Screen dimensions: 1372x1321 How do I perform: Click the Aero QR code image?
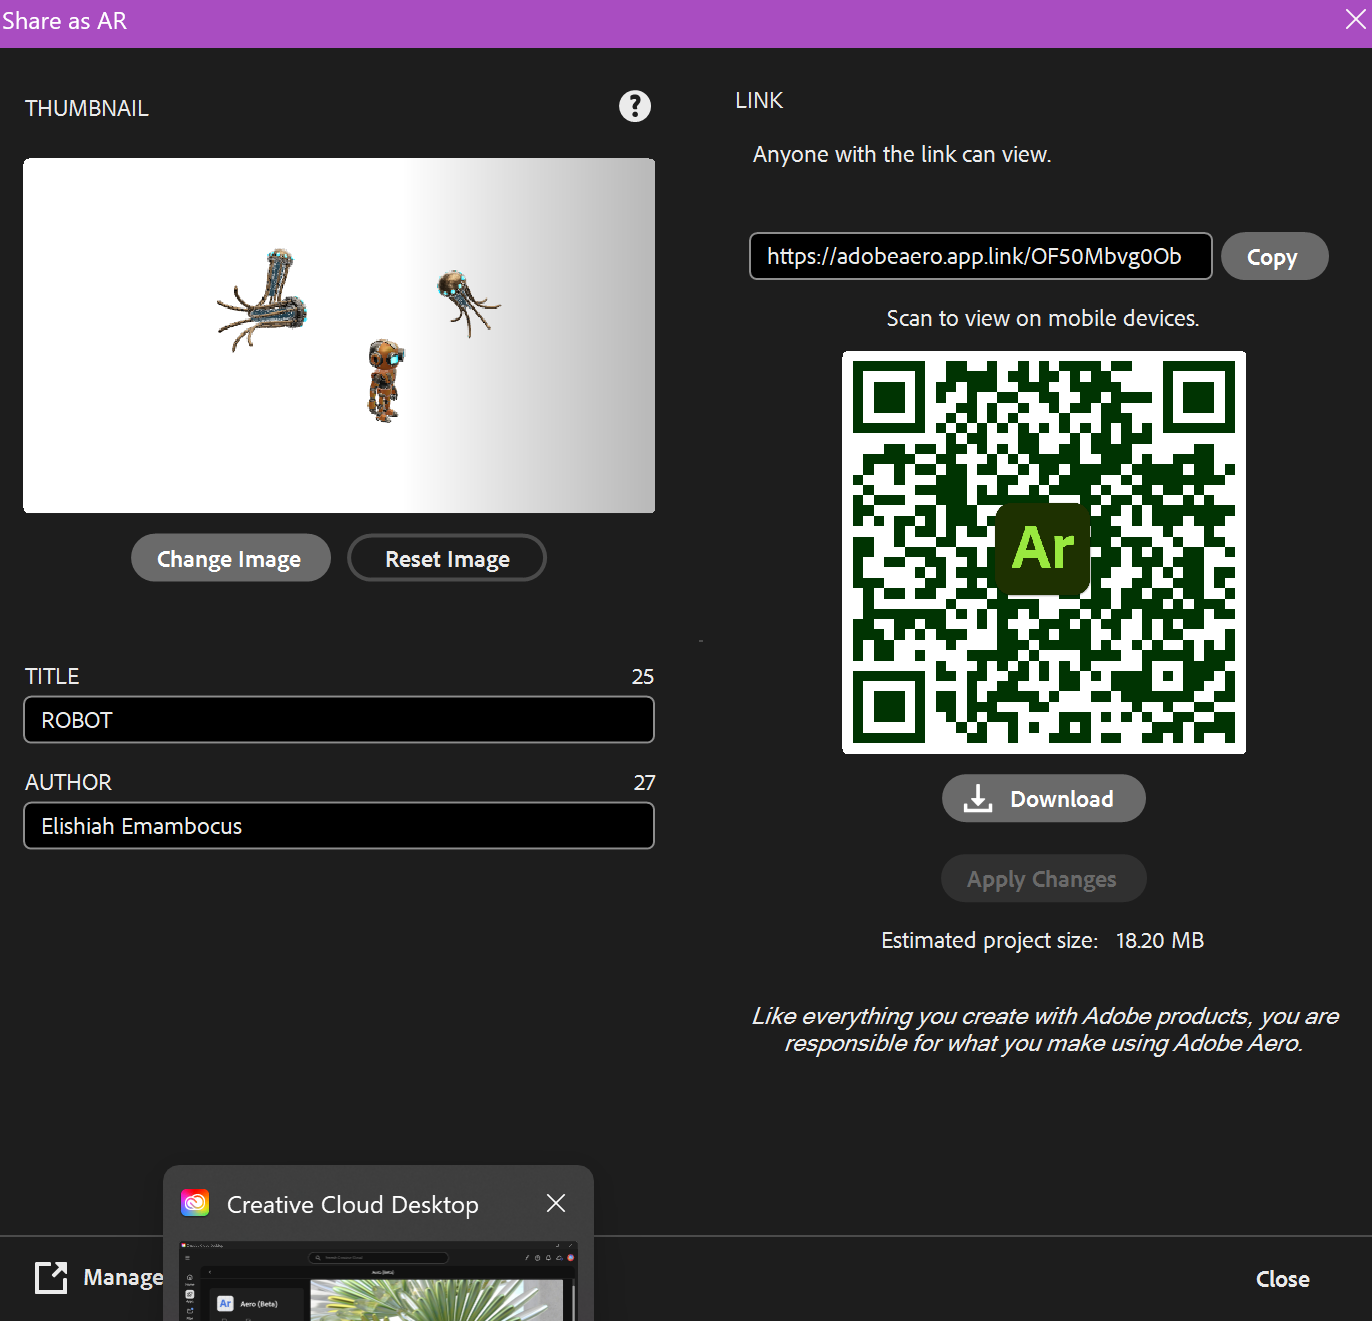[1044, 552]
